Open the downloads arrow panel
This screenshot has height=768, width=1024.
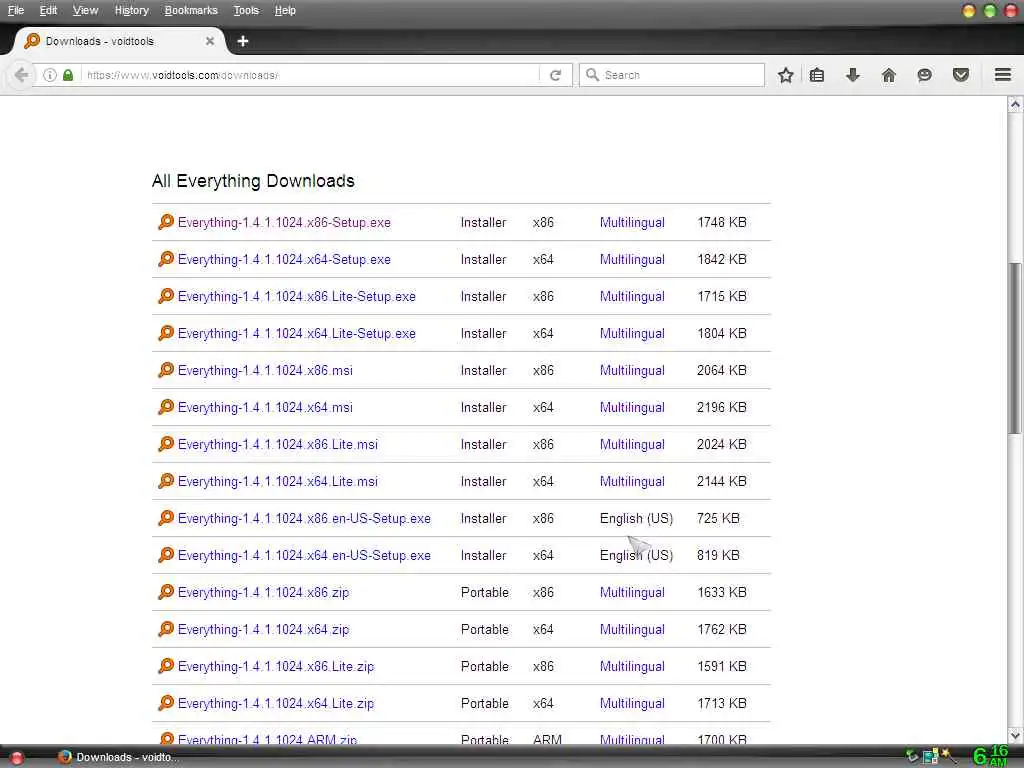pyautogui.click(x=853, y=75)
